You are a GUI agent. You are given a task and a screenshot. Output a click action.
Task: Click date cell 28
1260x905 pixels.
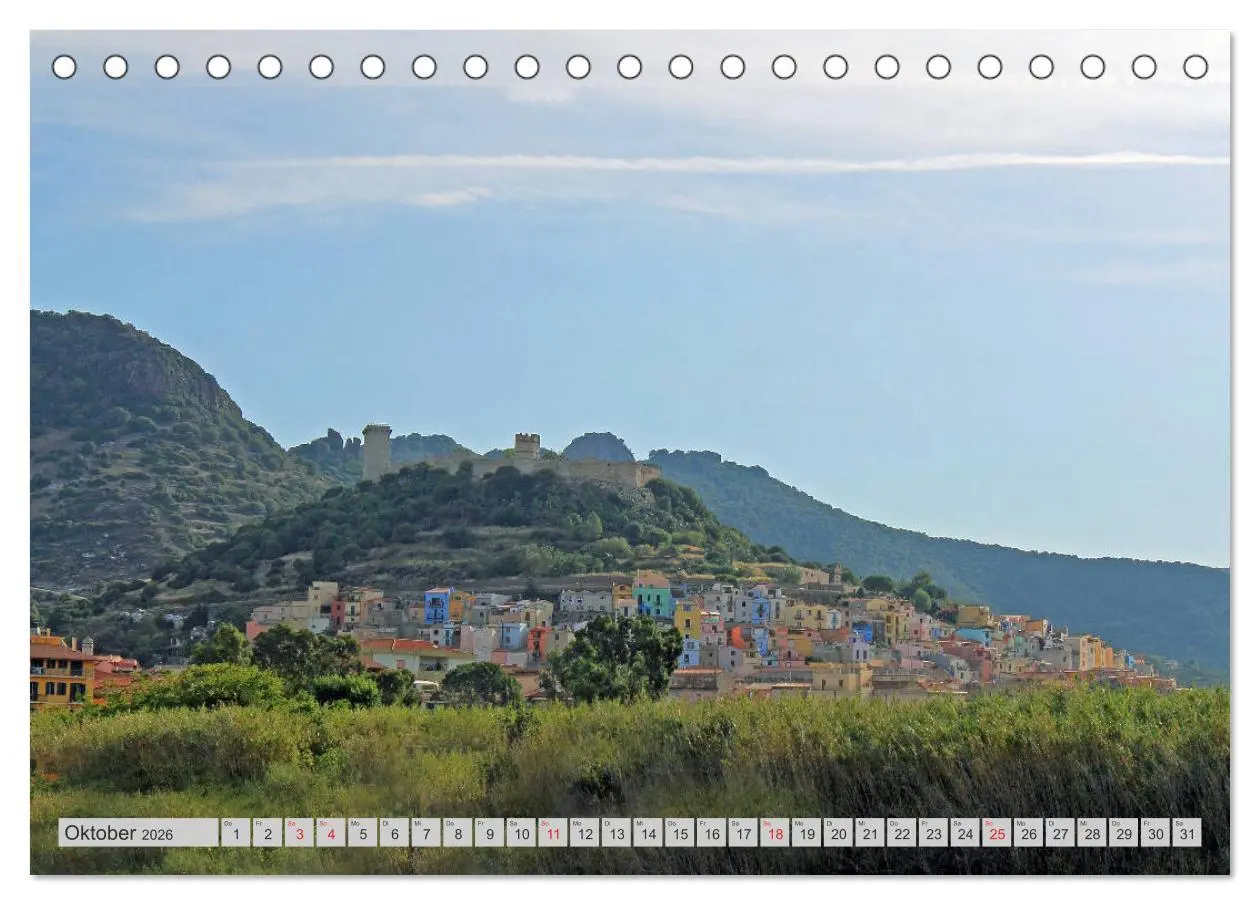[1092, 833]
